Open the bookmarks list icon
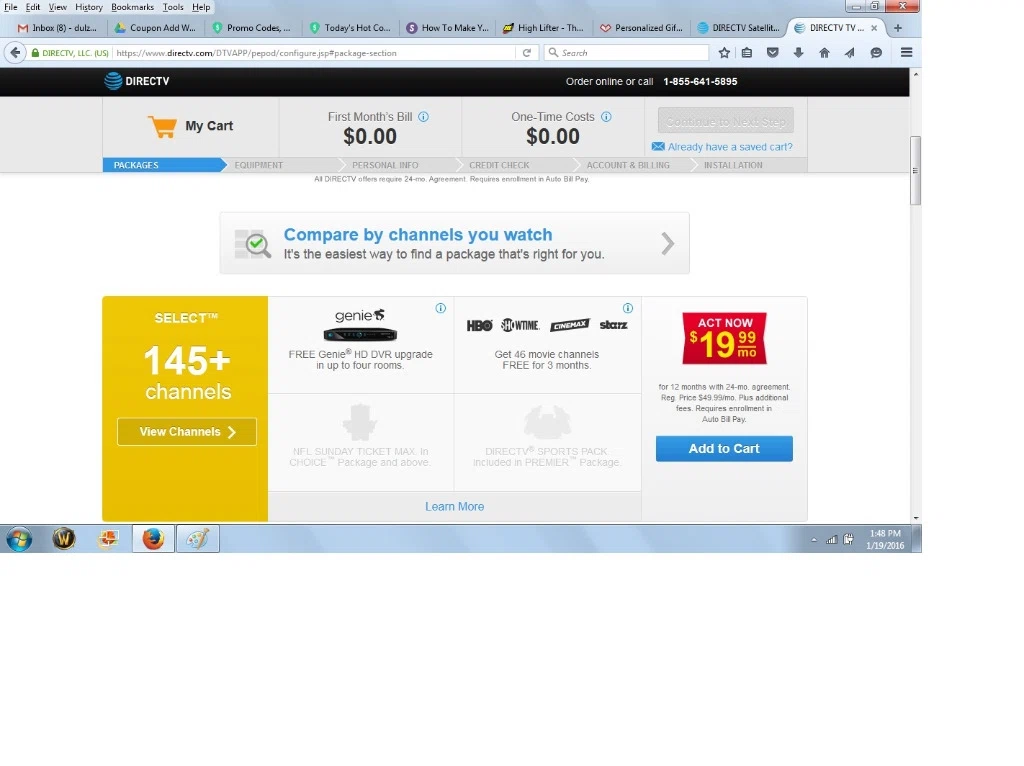This screenshot has width=1024, height=766. tap(747, 53)
